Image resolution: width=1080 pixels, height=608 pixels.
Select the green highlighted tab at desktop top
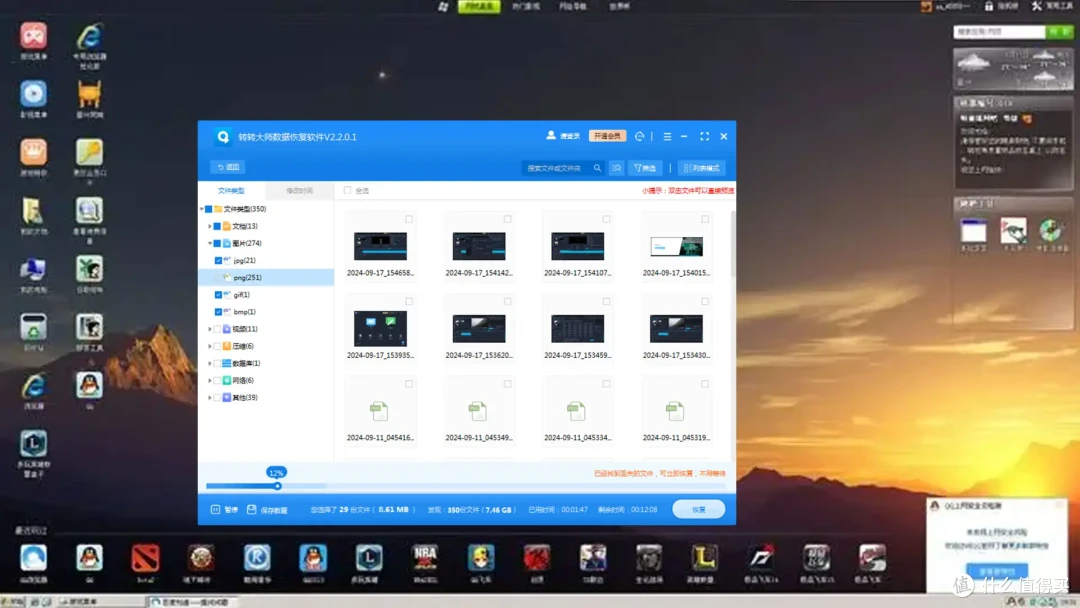[479, 6]
